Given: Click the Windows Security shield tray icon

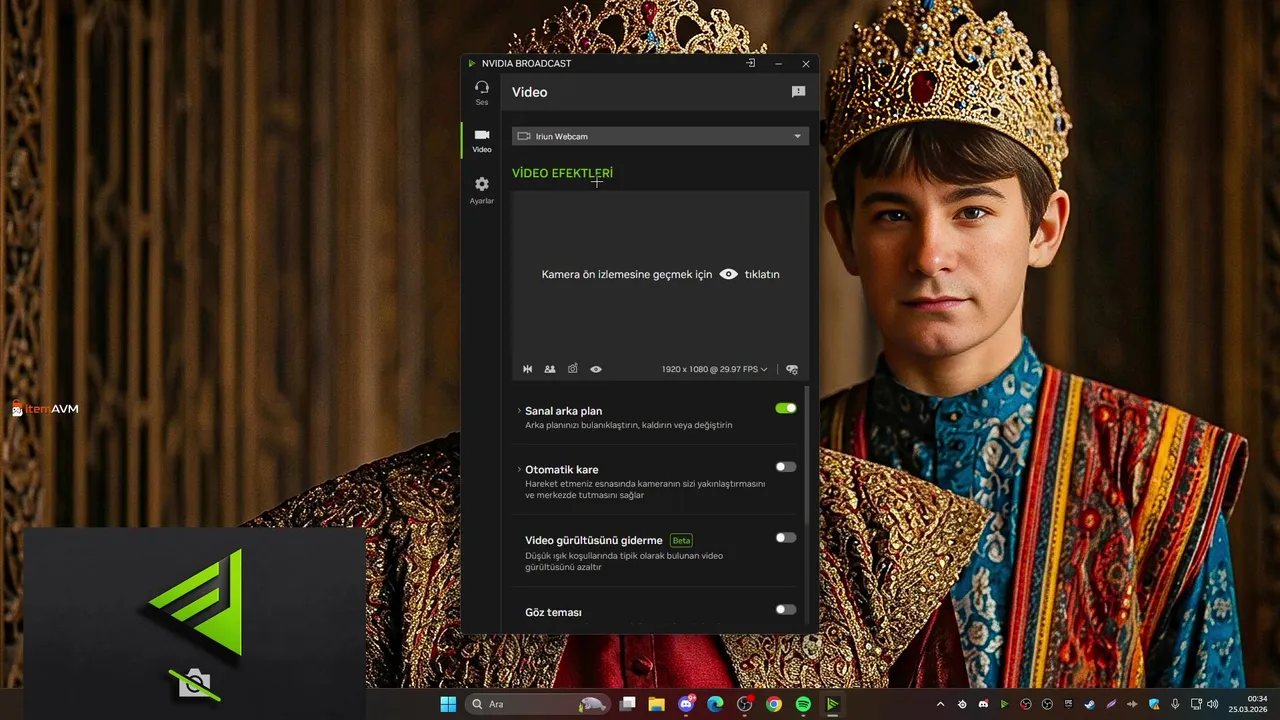Looking at the screenshot, I should pyautogui.click(x=1154, y=704).
